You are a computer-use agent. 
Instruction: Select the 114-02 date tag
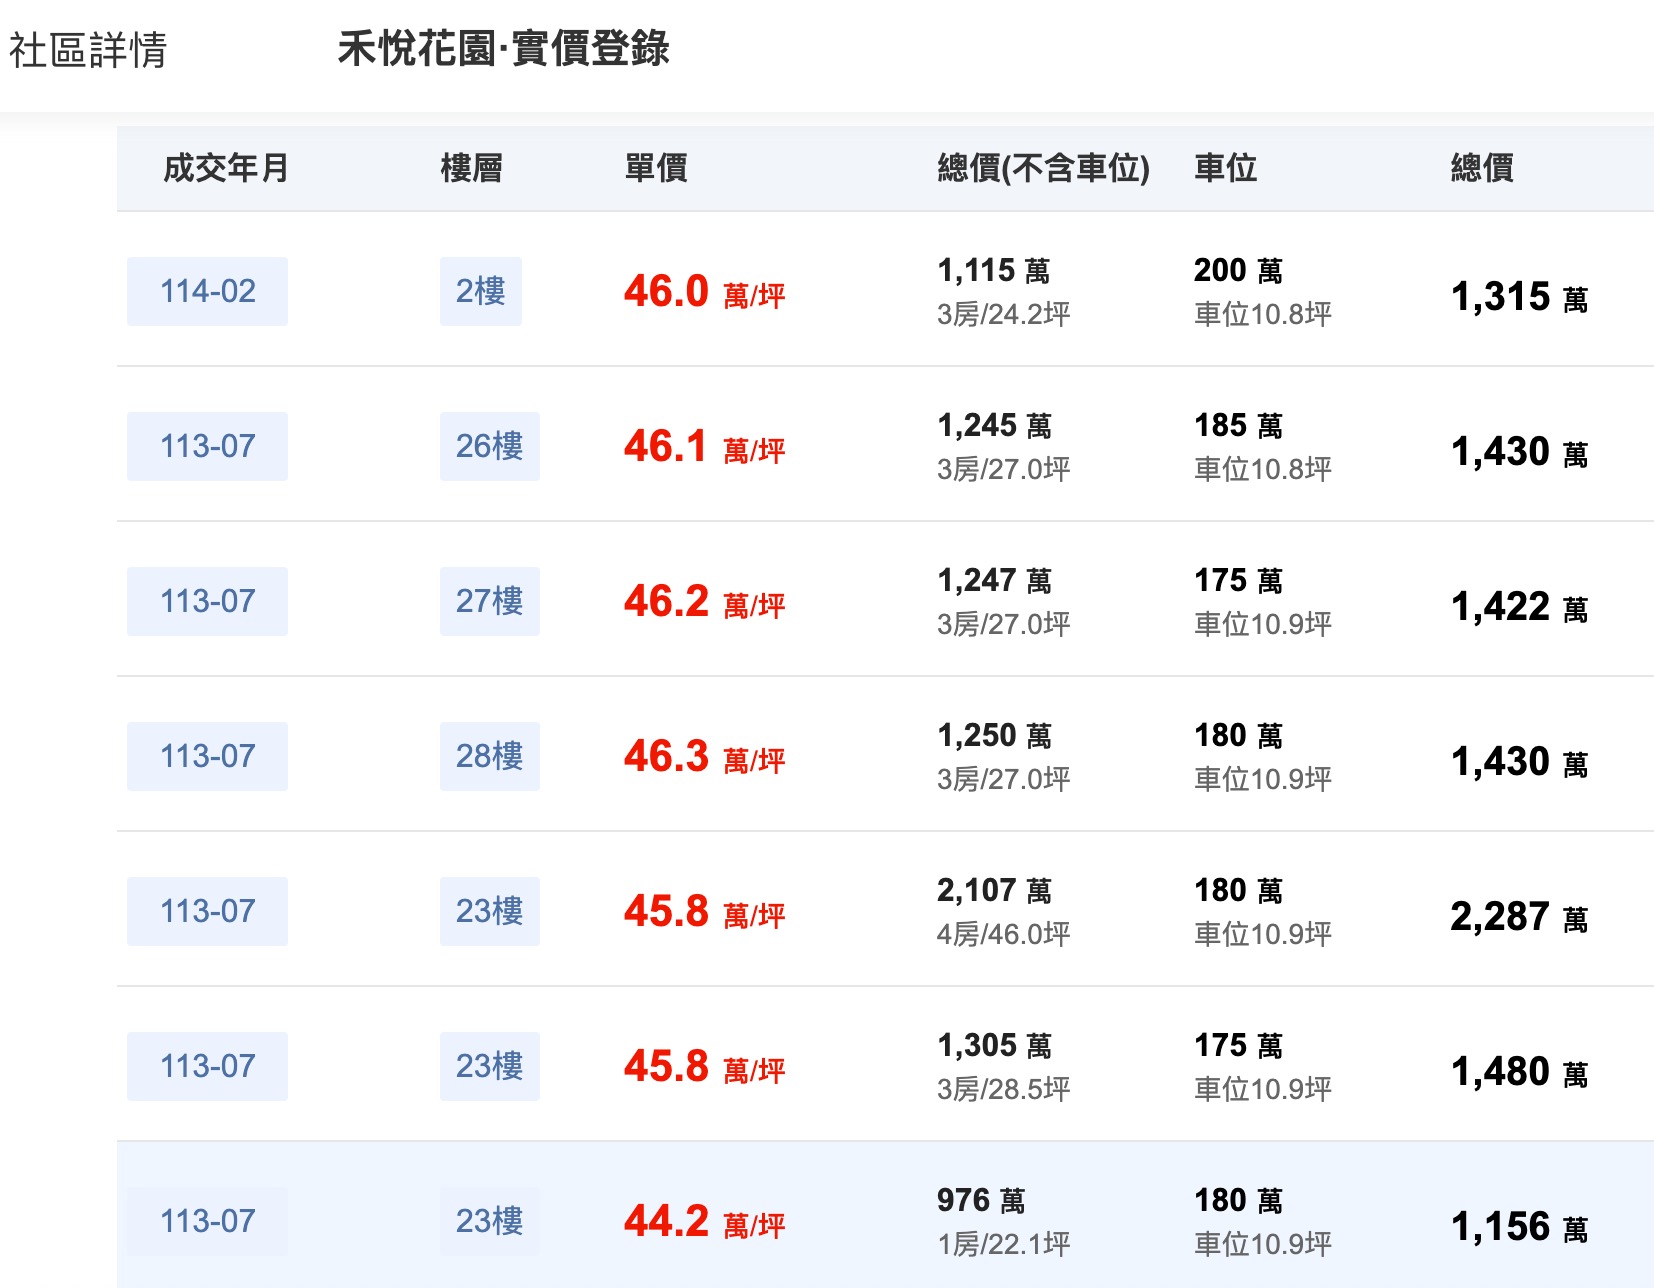pyautogui.click(x=207, y=291)
